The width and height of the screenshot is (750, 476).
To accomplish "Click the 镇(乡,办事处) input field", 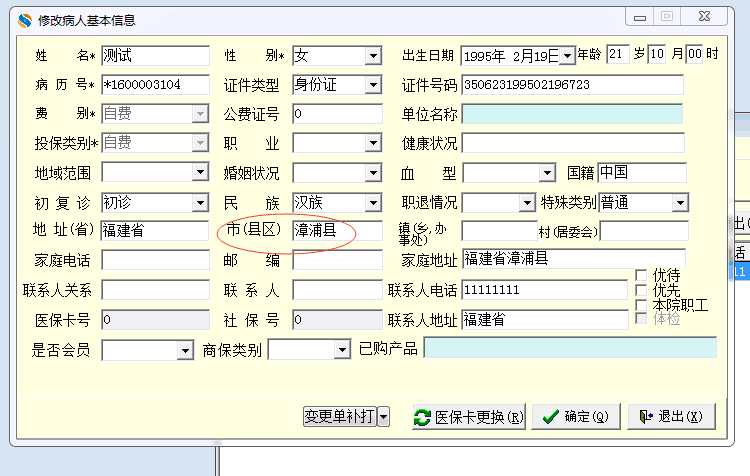I will (x=500, y=231).
